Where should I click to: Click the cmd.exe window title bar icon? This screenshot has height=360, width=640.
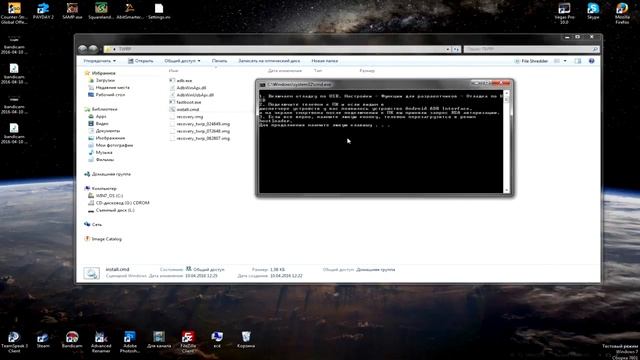(x=262, y=84)
